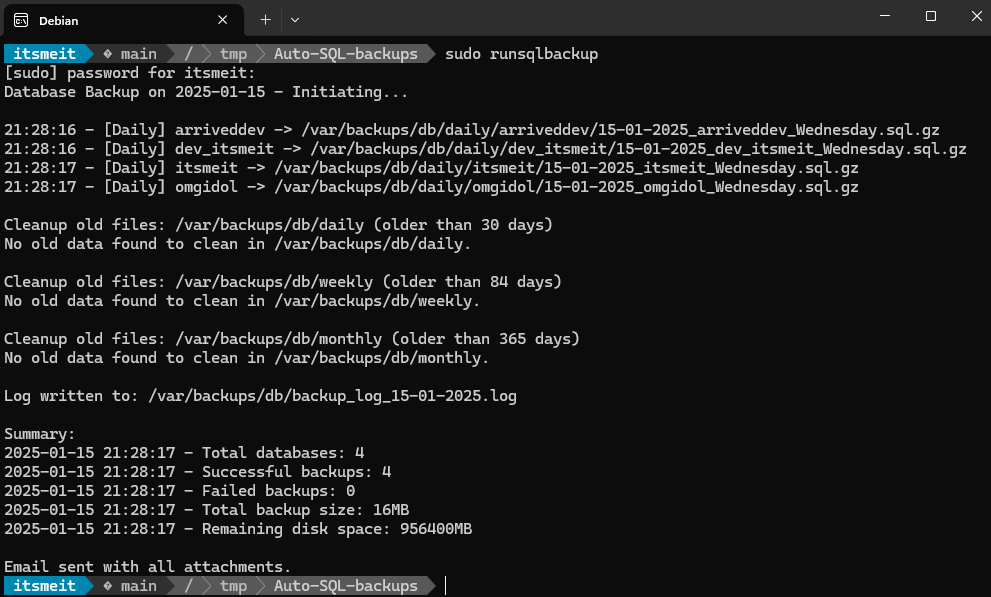
Task: Select the diamond git branch icon beside main
Action: pos(109,53)
